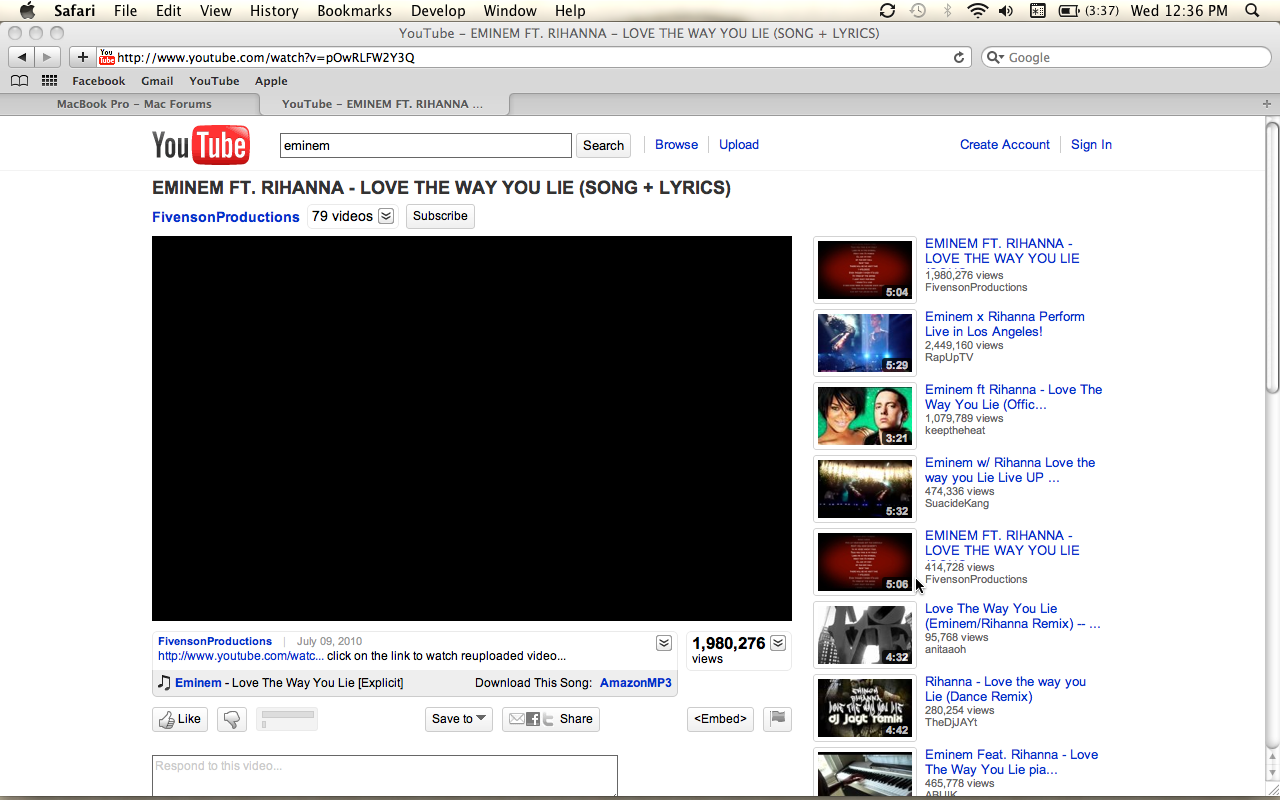Click the Respond to this video box
The image size is (1280, 800).
(385, 776)
